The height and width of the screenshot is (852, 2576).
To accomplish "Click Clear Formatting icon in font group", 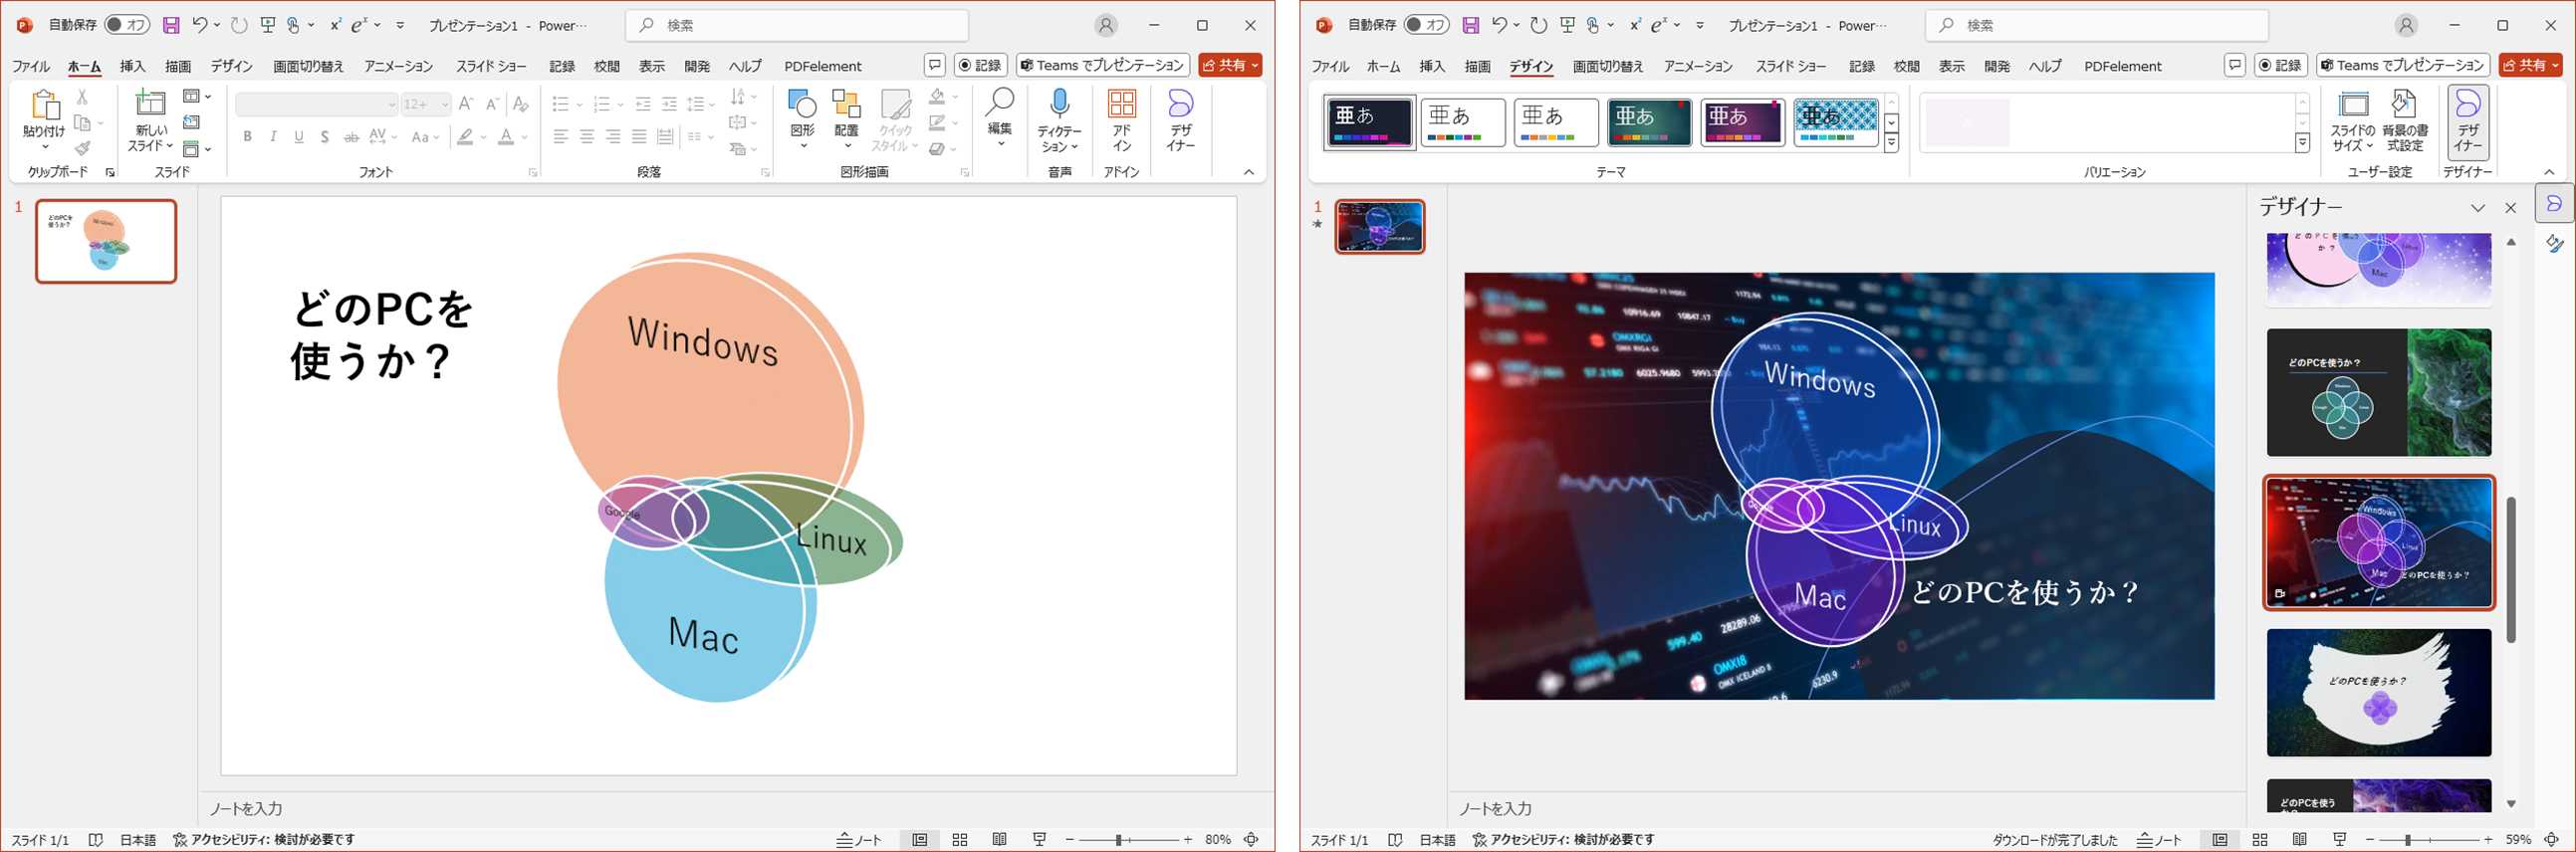I will 520,104.
